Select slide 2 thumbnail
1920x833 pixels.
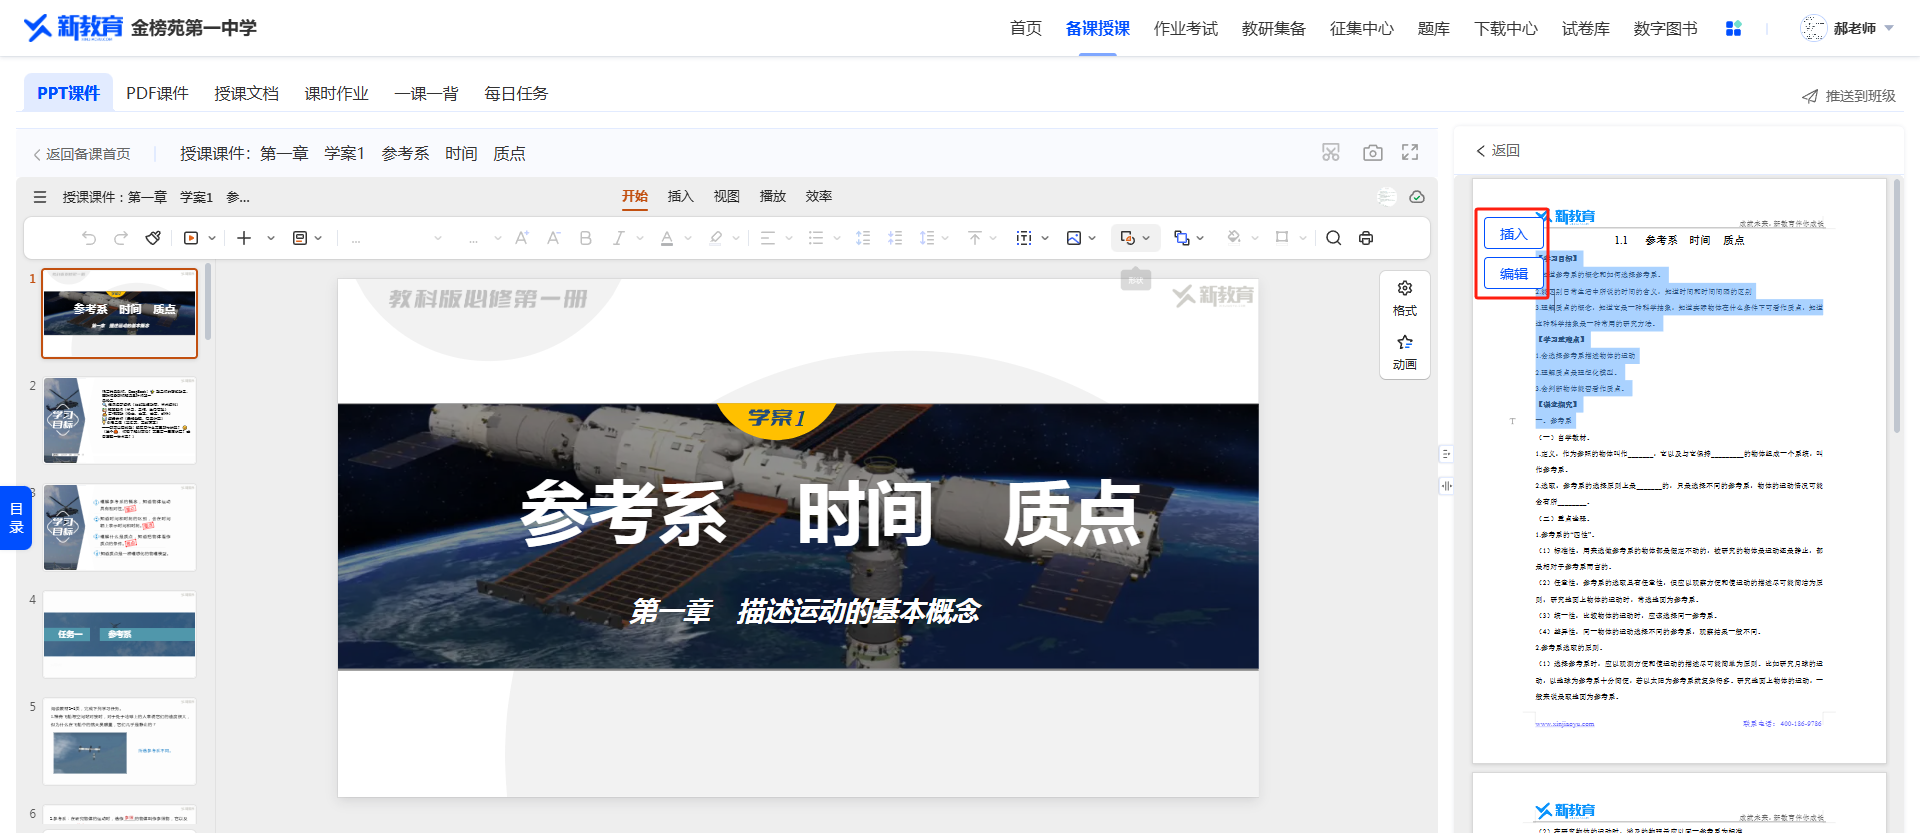click(119, 420)
